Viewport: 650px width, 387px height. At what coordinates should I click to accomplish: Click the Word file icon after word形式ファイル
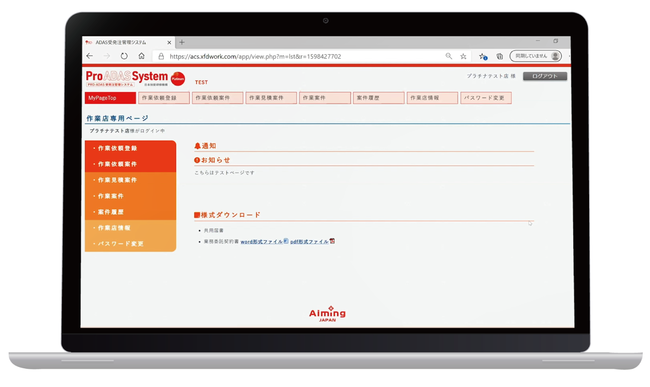click(x=286, y=241)
